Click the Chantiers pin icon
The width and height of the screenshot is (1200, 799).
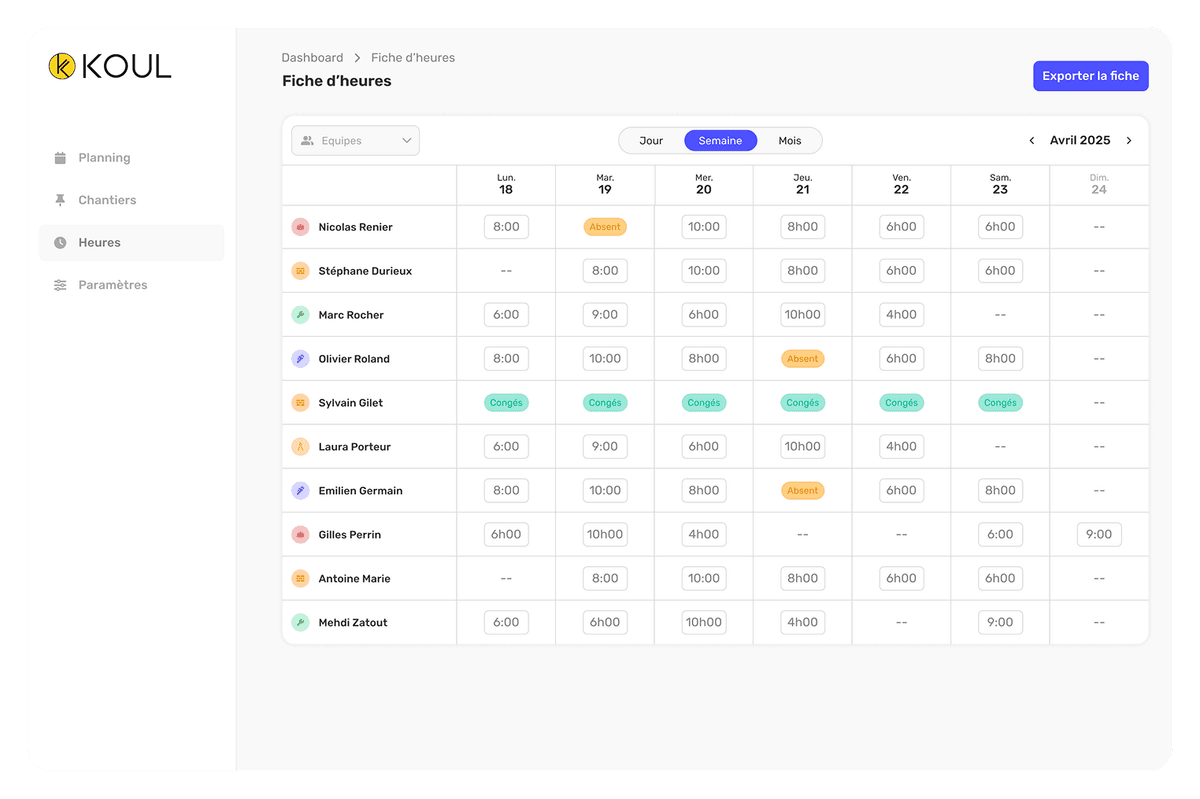tap(60, 200)
